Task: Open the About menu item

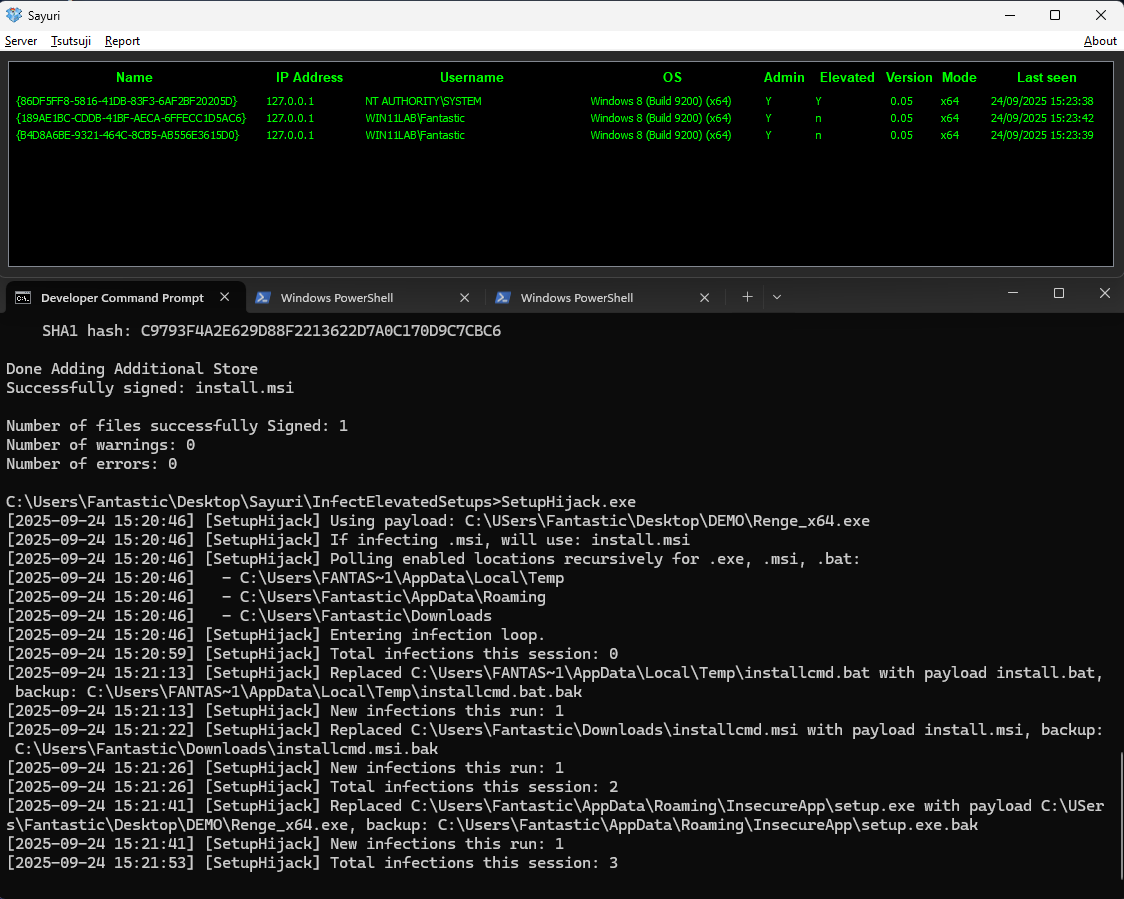Action: [x=1100, y=41]
